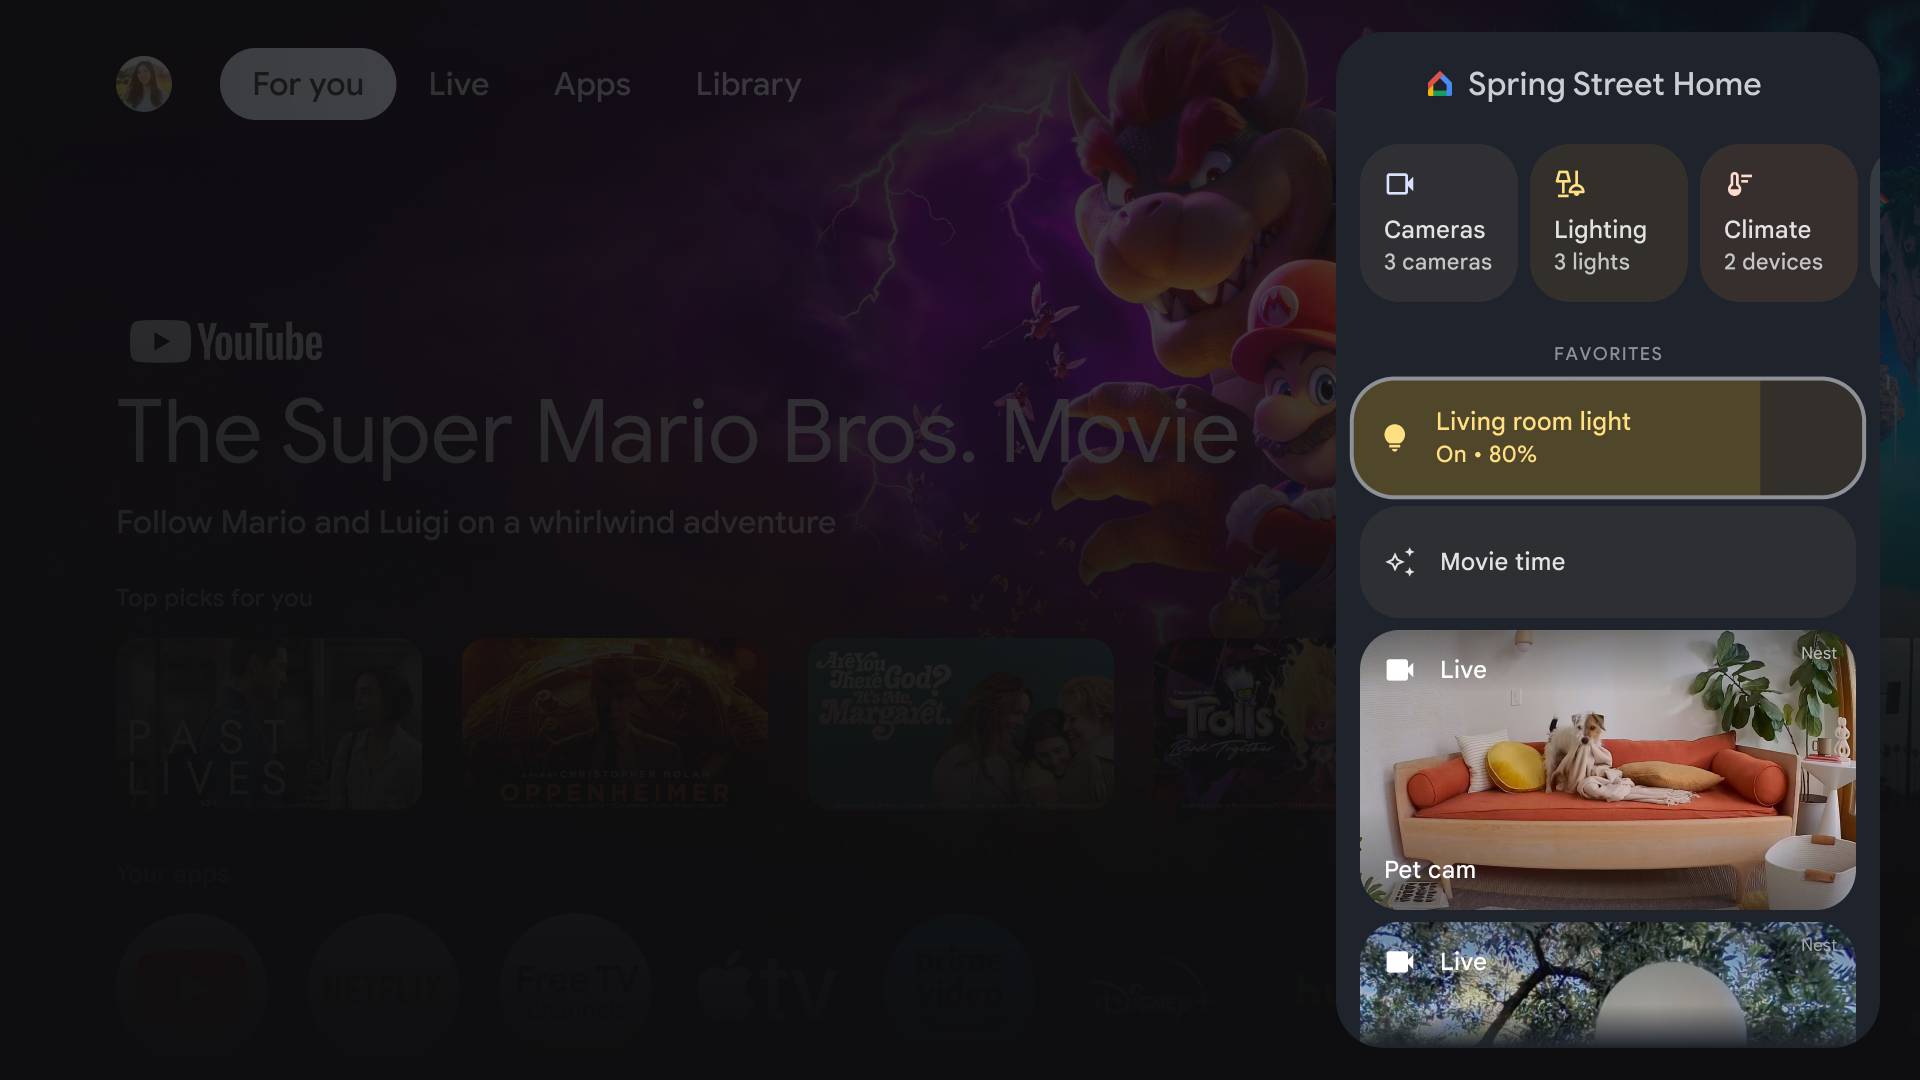Switch to the For you tab
Image resolution: width=1920 pixels, height=1080 pixels.
309,83
